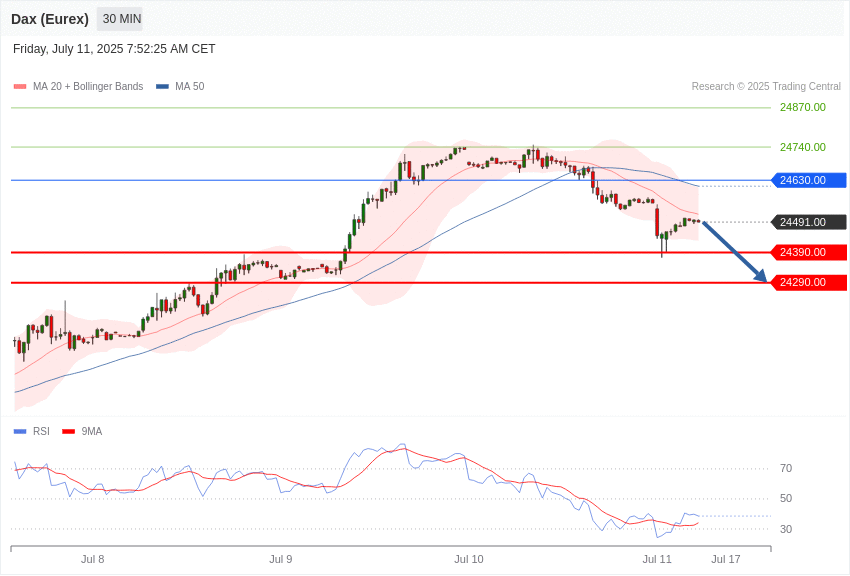Click the RSI 50 axis label
The height and width of the screenshot is (576, 850).
point(786,498)
